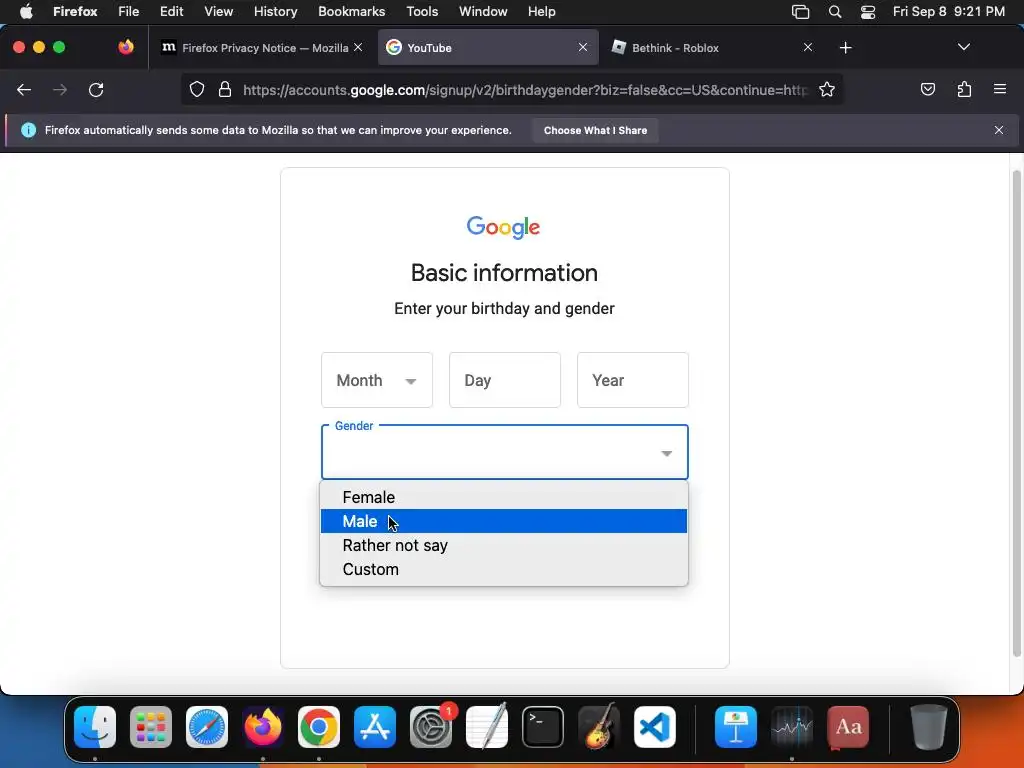Launch Safari from the Dock
1024x768 pixels.
[x=207, y=727]
